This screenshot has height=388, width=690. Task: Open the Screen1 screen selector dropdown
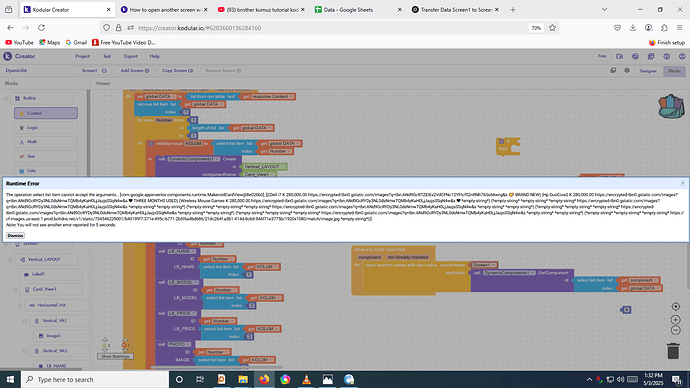pos(92,70)
